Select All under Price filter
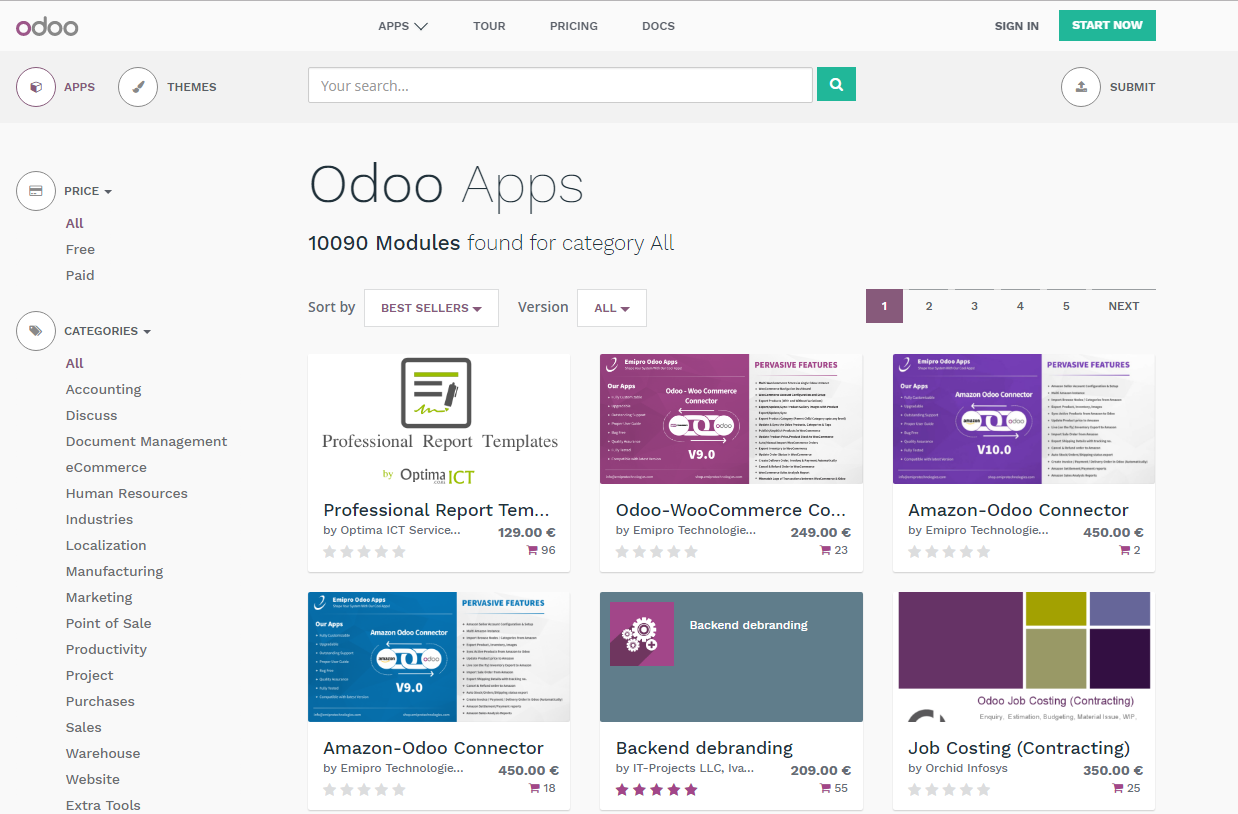Image resolution: width=1238 pixels, height=814 pixels. click(x=75, y=223)
